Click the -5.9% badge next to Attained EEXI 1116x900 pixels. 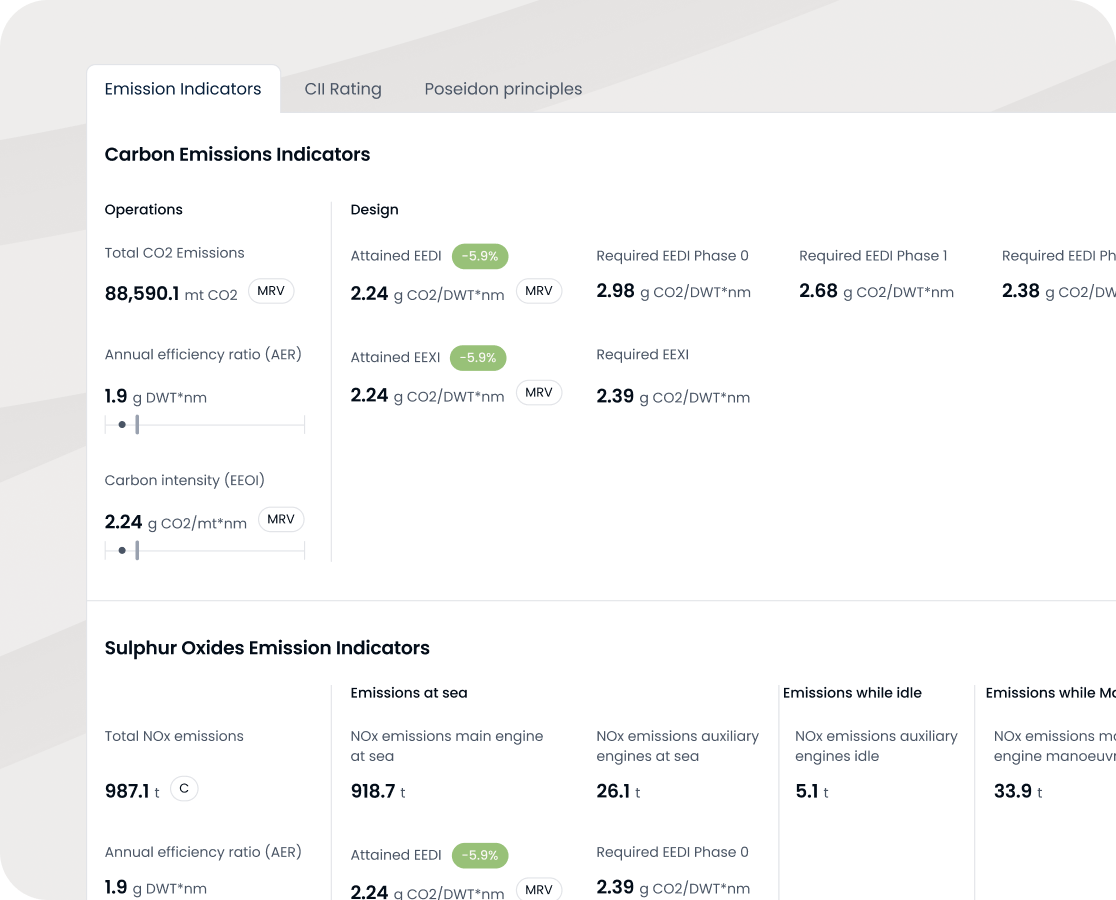pos(478,358)
